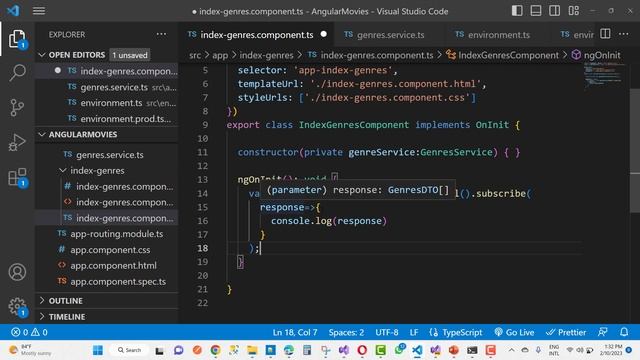Open Windows Start button

[x=98, y=350]
